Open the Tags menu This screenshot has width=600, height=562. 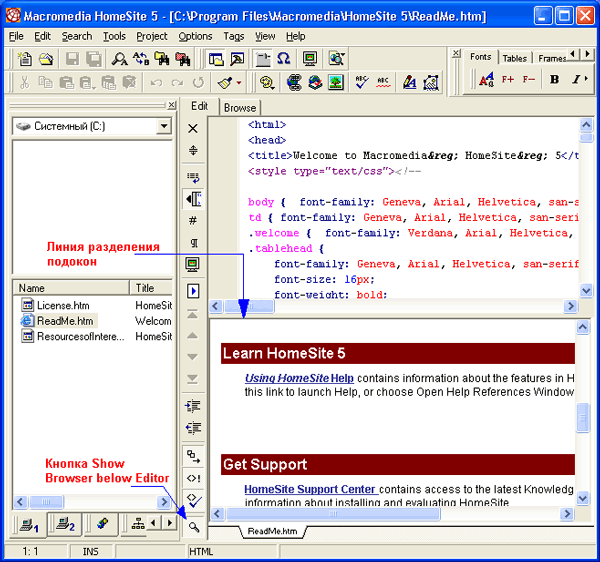point(233,36)
